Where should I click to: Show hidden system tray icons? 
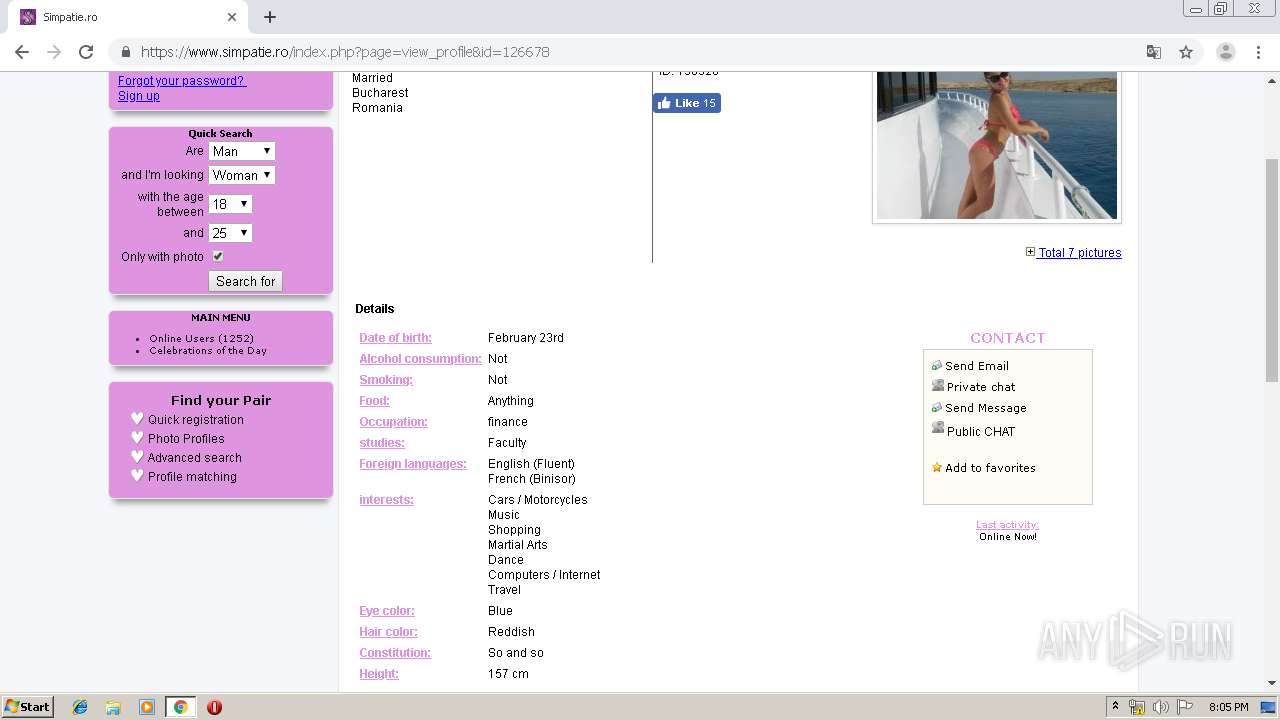point(1116,707)
